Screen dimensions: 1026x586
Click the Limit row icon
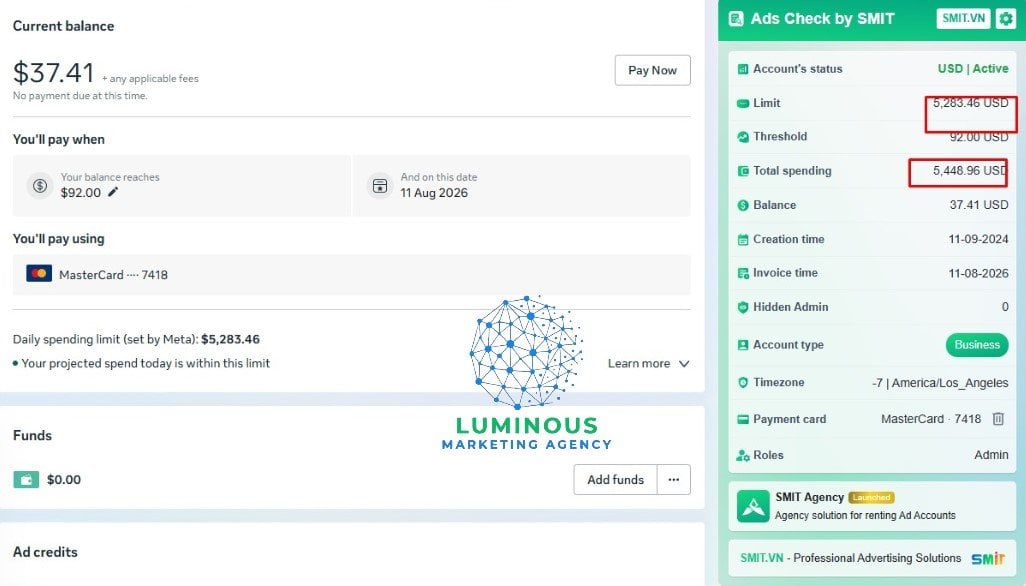(x=743, y=103)
